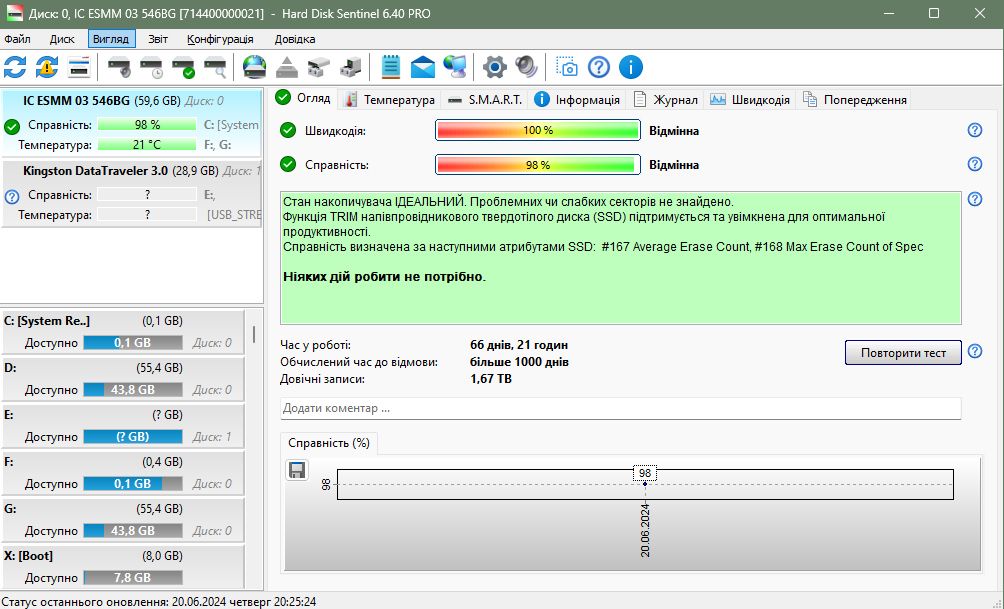This screenshot has width=1004, height=609.
Task: Select the Справність (%) graph tab
Action: (x=329, y=443)
